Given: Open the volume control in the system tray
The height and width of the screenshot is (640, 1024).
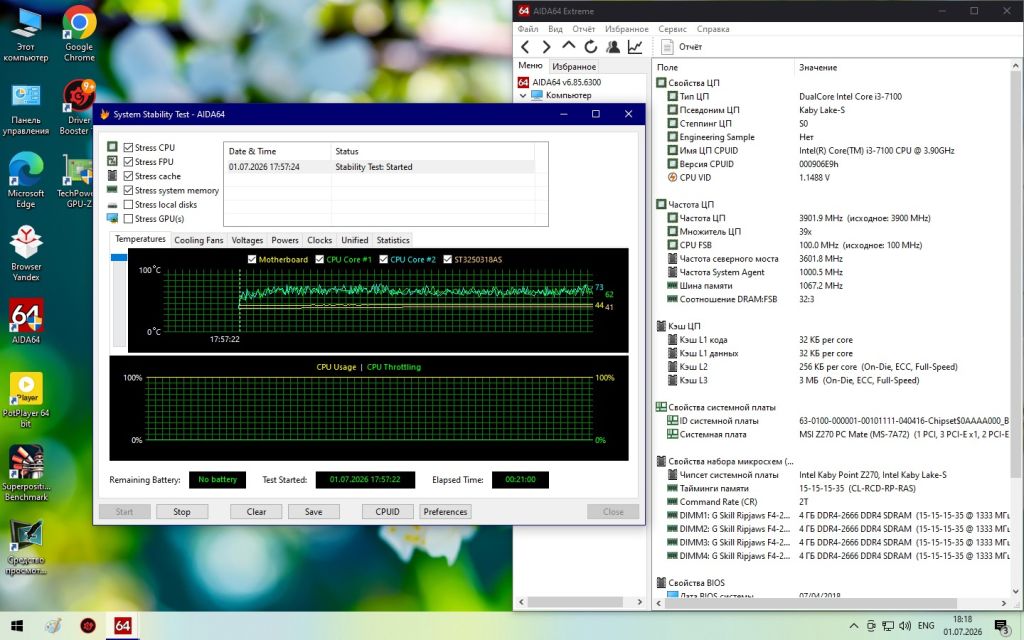Looking at the screenshot, I should coord(904,626).
